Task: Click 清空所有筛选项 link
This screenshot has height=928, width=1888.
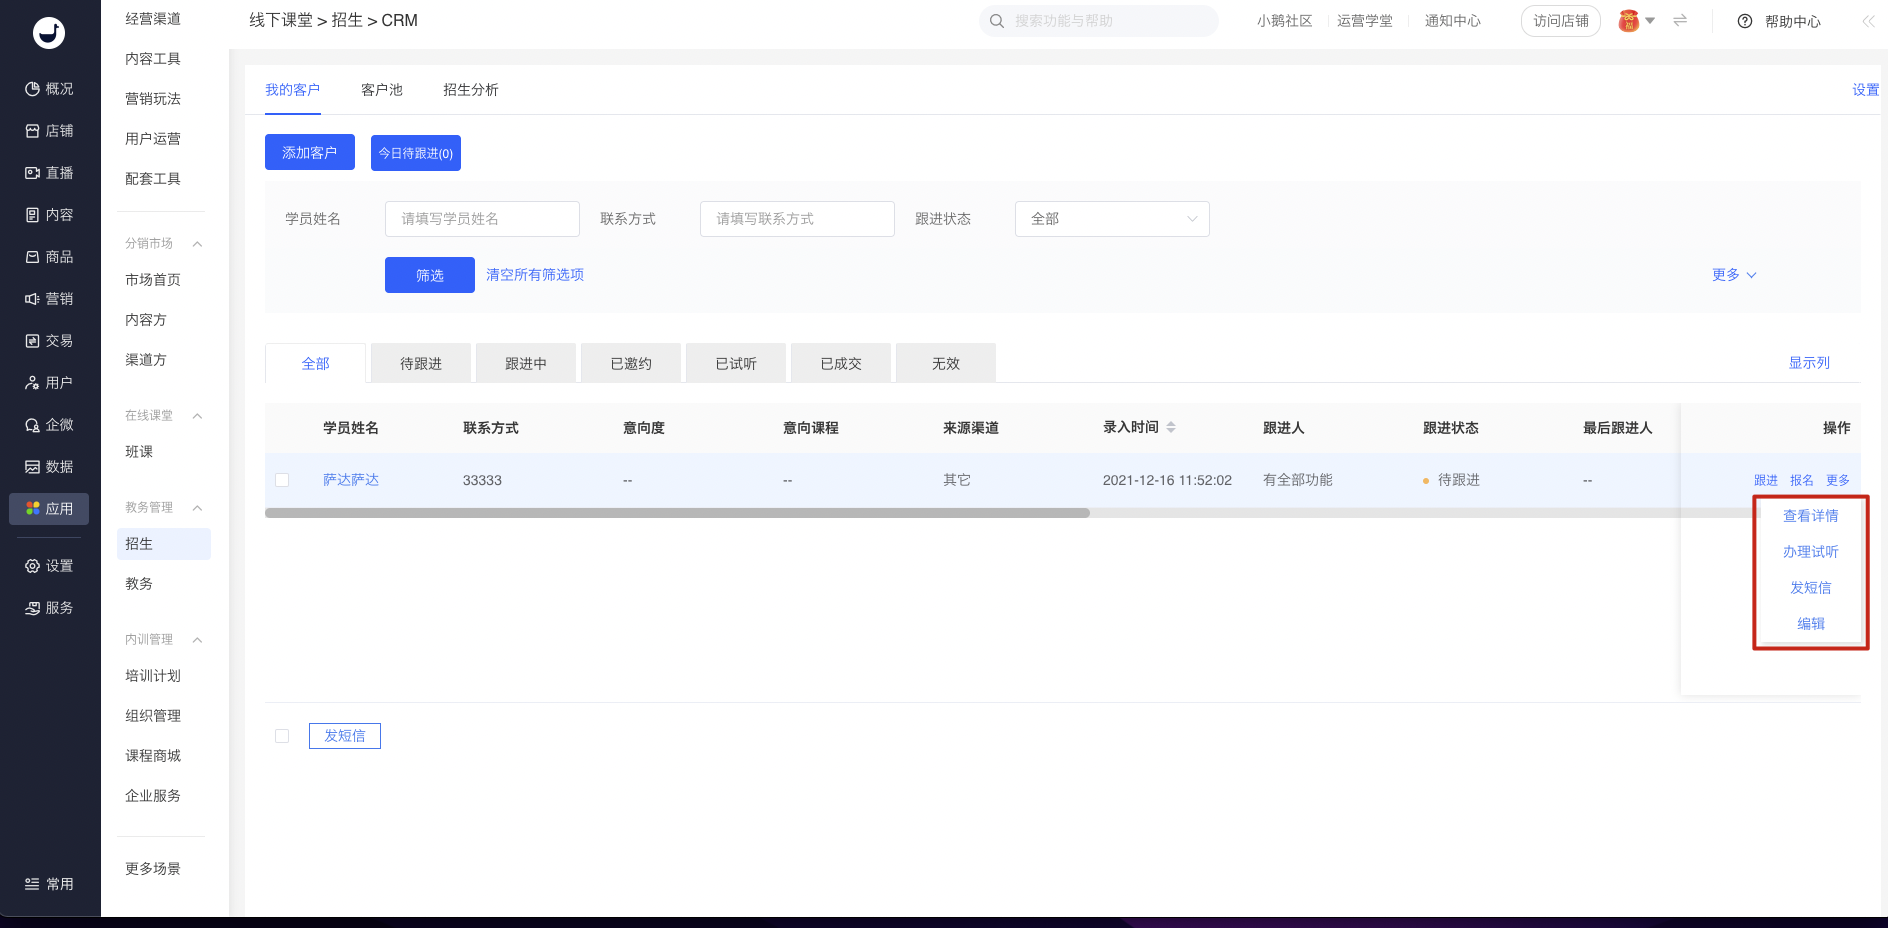Action: (535, 275)
